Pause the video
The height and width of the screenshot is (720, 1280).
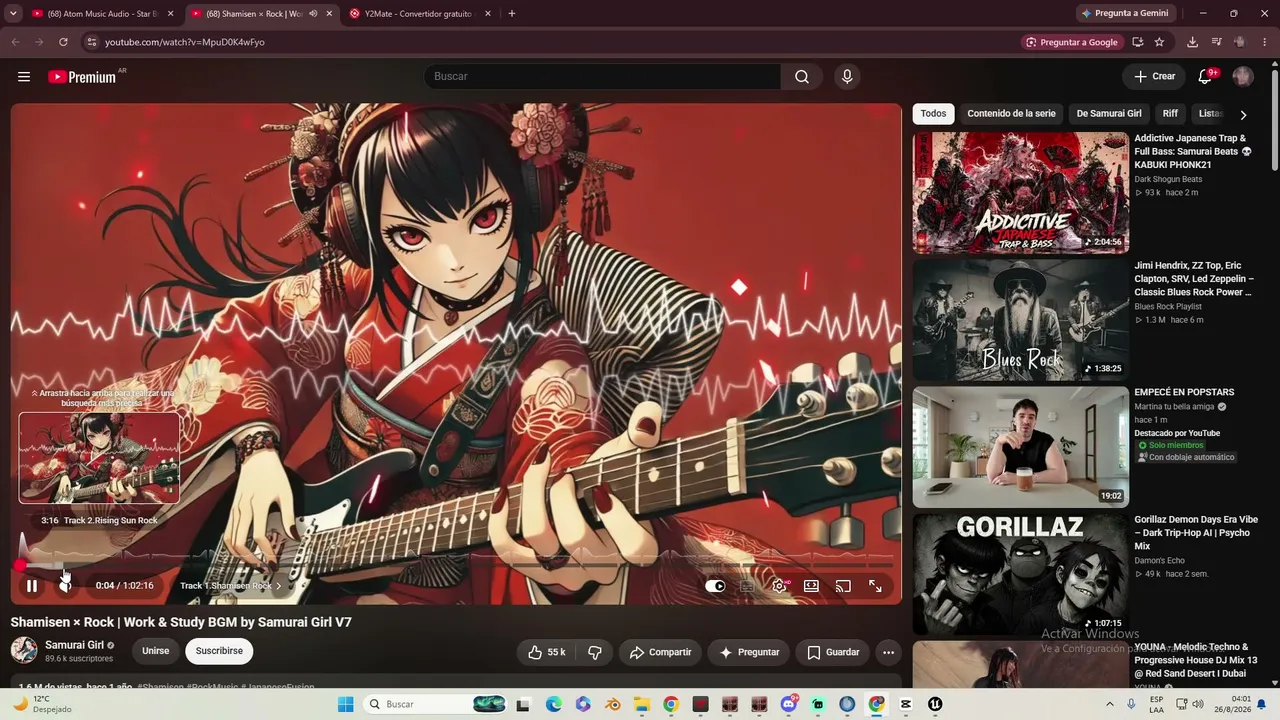point(32,586)
